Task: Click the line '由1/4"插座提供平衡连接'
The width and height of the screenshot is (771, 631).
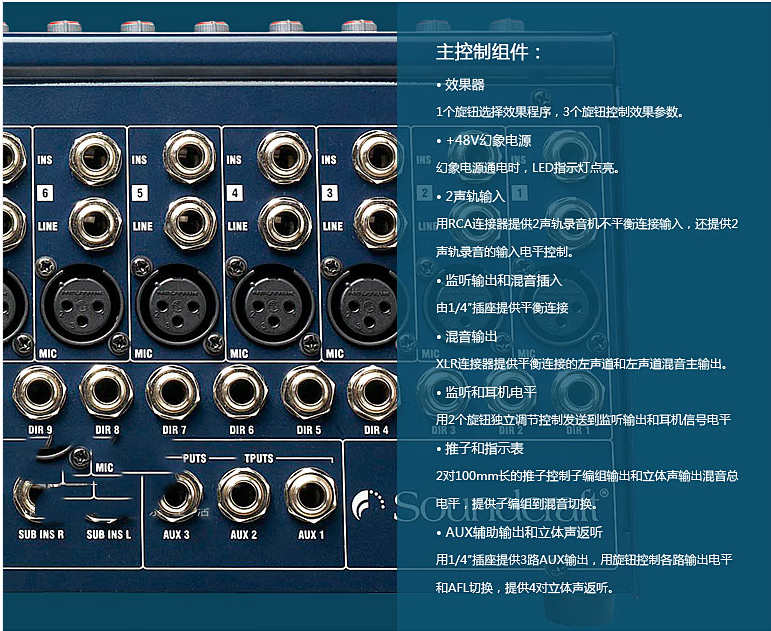Action: (x=502, y=308)
